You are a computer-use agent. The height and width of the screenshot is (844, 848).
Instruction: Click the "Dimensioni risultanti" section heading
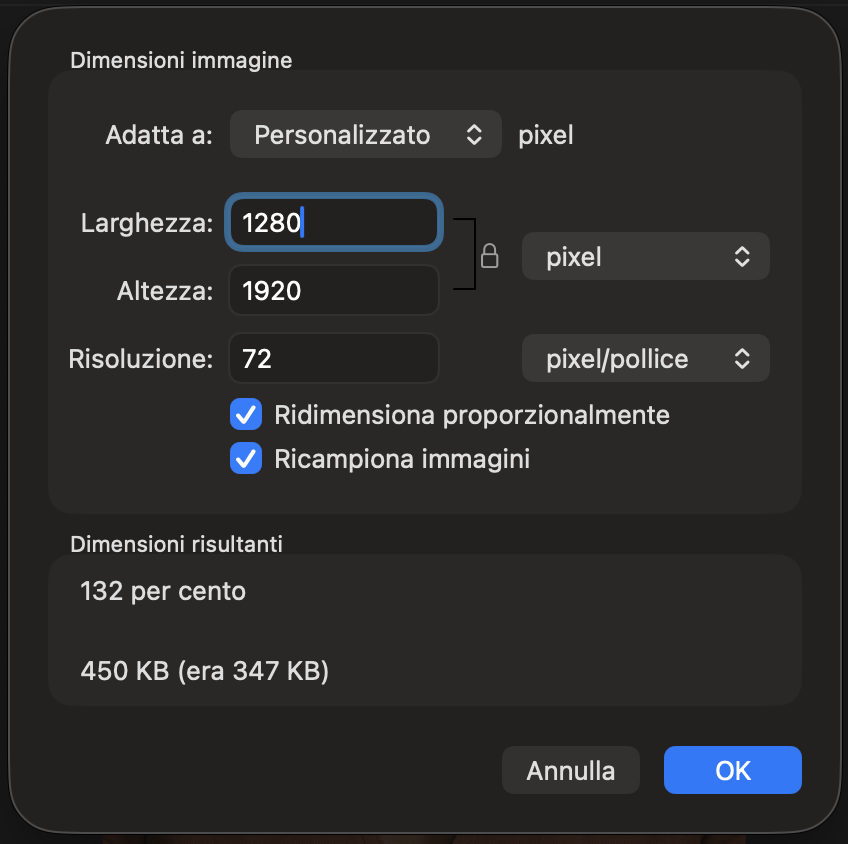176,544
